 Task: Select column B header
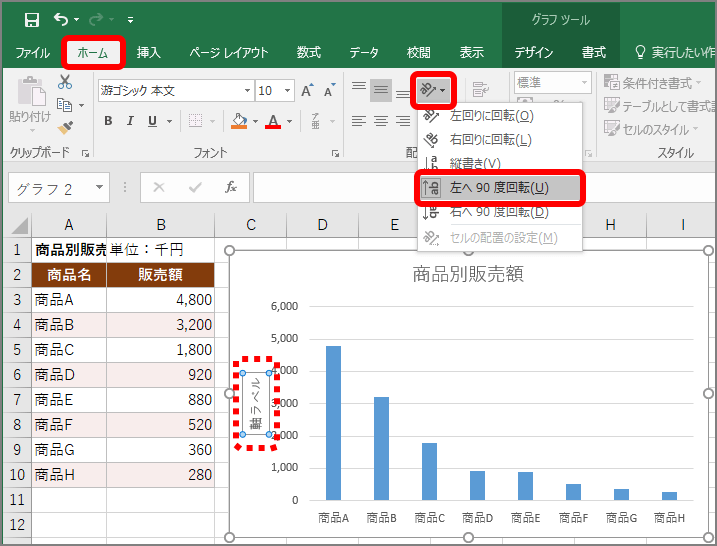(x=161, y=225)
